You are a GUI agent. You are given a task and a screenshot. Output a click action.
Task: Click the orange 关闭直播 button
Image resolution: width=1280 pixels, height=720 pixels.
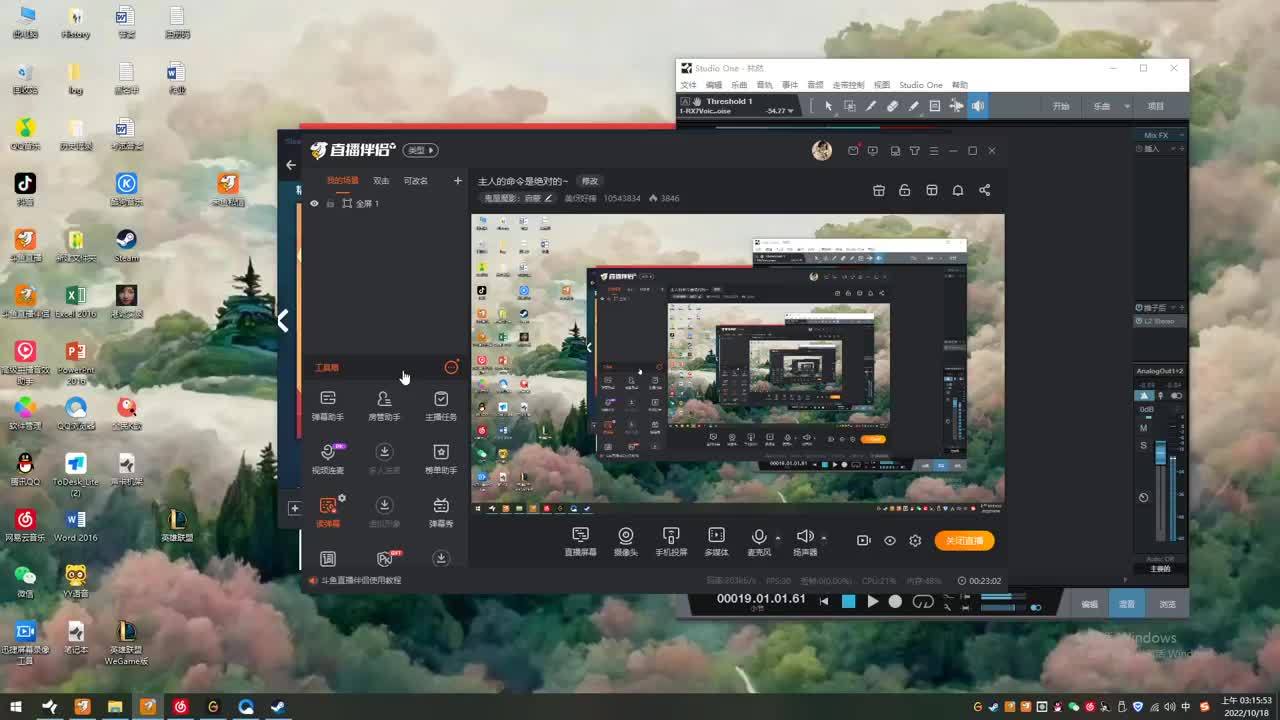[965, 541]
